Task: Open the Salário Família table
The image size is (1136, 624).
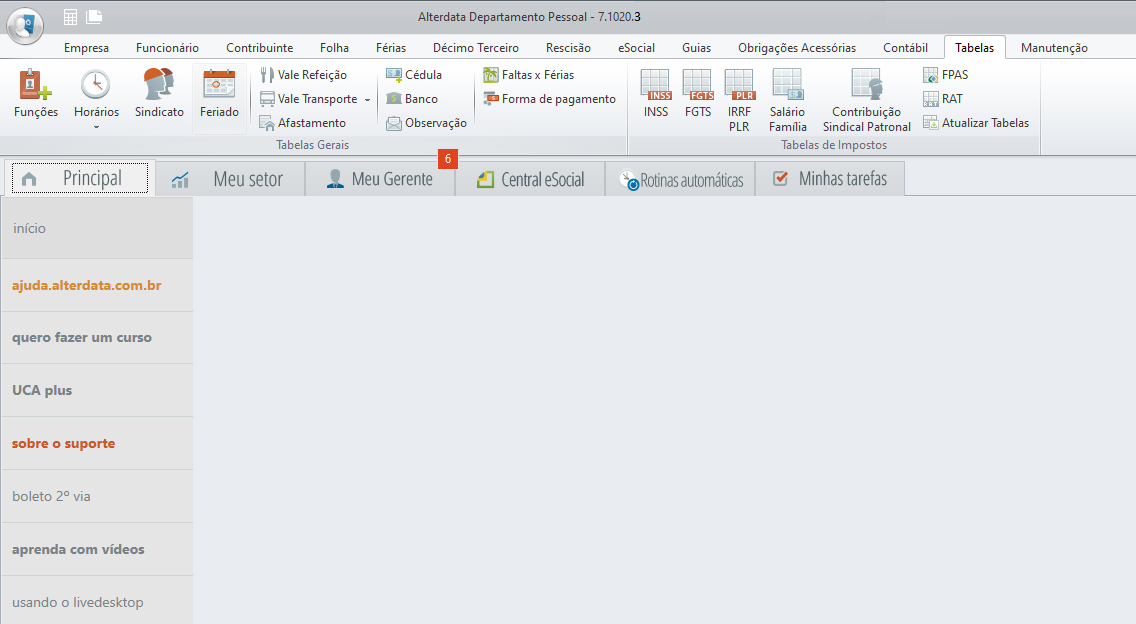Action: click(x=788, y=100)
